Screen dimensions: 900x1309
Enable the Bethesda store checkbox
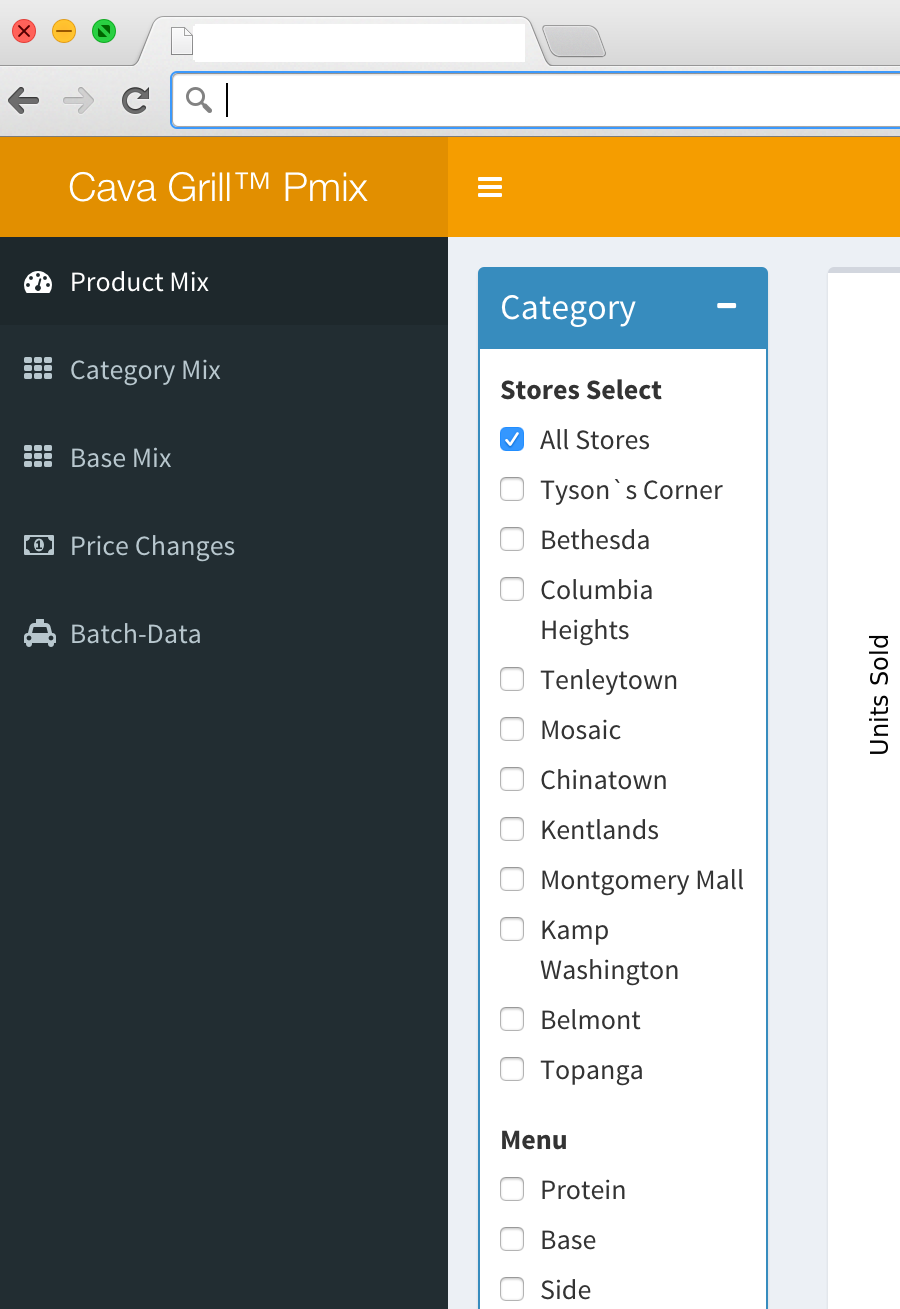512,540
